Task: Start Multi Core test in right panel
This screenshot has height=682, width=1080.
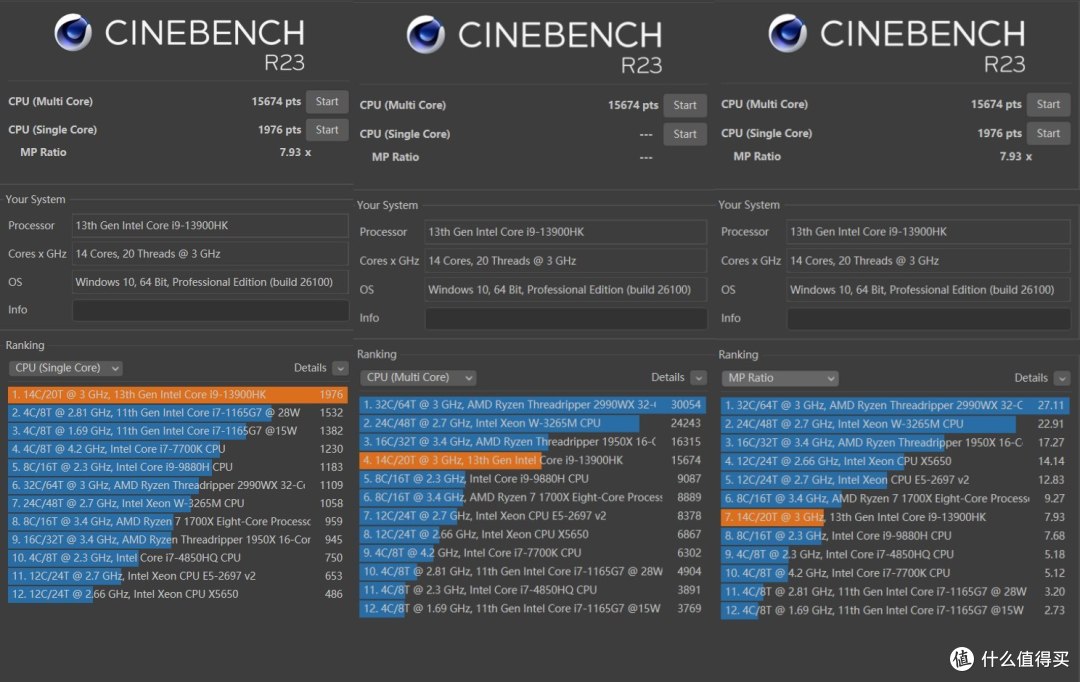Action: [1048, 104]
